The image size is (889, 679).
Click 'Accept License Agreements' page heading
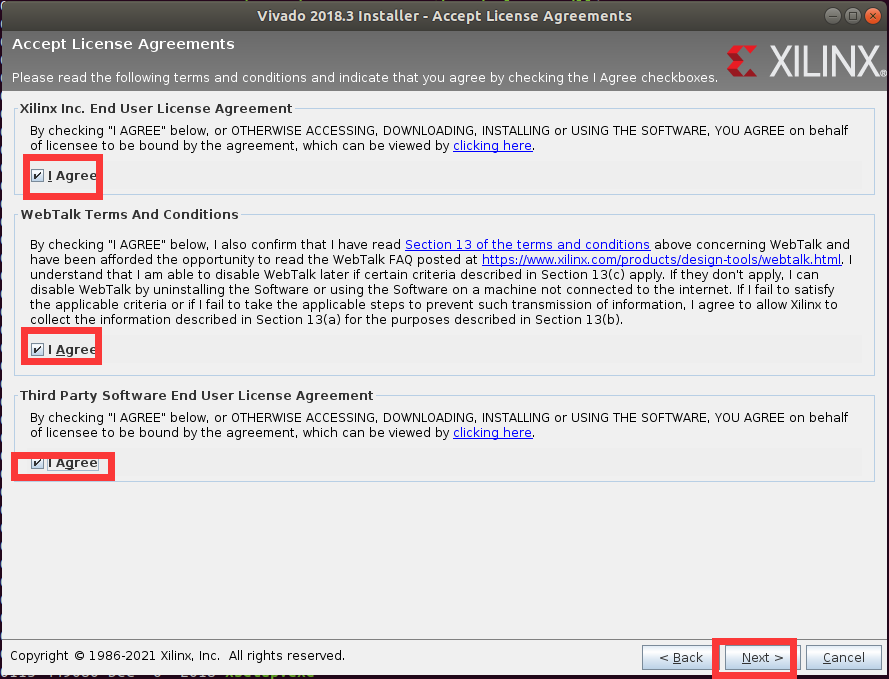[x=123, y=44]
